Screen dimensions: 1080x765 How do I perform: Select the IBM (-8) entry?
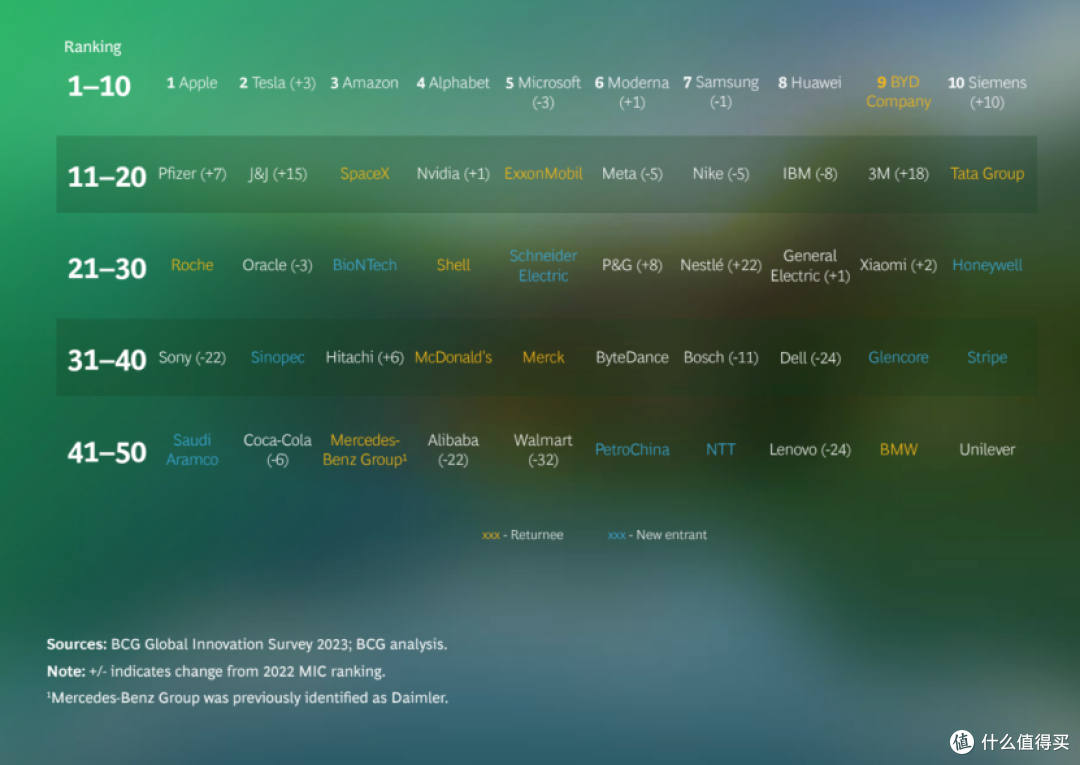[x=809, y=174]
